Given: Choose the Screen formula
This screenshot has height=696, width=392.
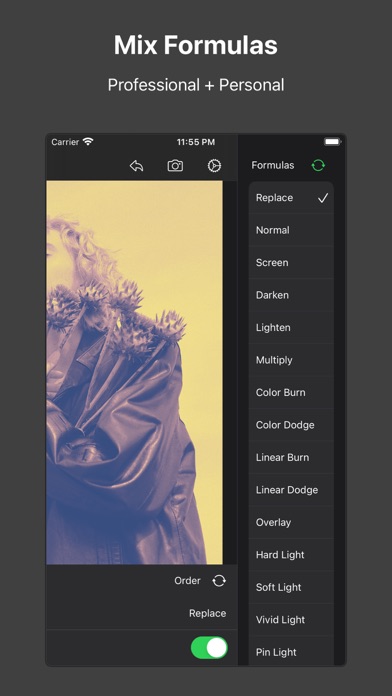Looking at the screenshot, I should tap(291, 262).
